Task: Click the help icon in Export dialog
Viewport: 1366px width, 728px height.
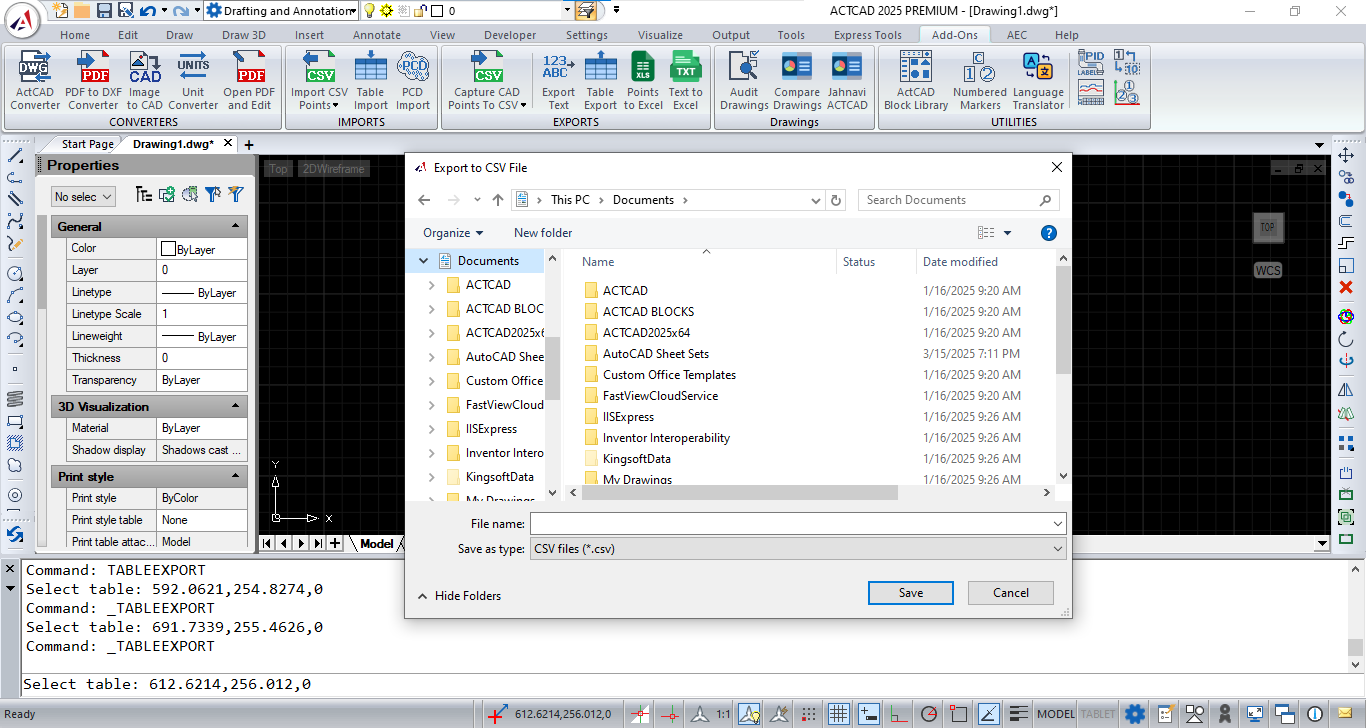Action: [1049, 233]
